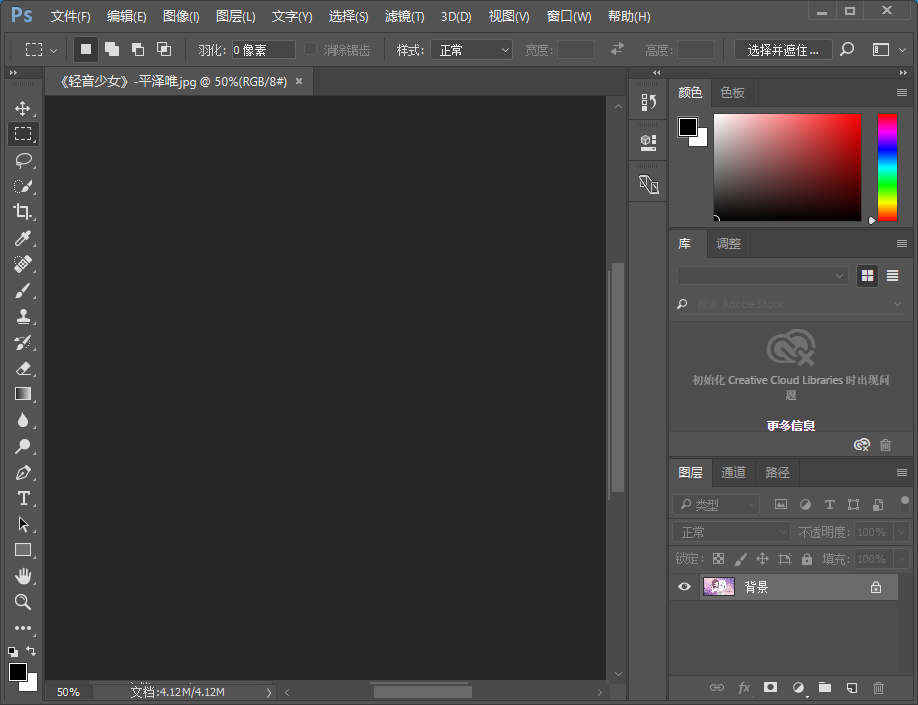Open the 填充 fill dropdown arrow
This screenshot has height=705, width=918.
click(902, 559)
